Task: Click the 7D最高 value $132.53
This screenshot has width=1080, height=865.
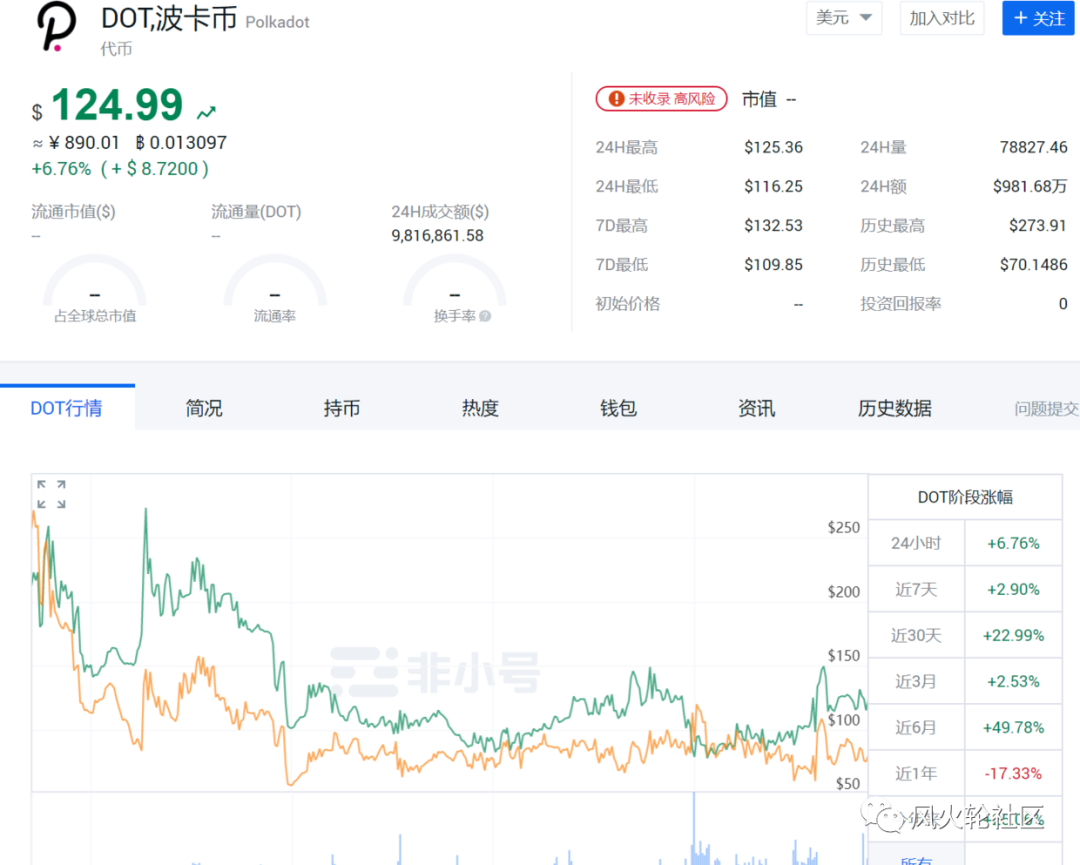Action: point(773,226)
